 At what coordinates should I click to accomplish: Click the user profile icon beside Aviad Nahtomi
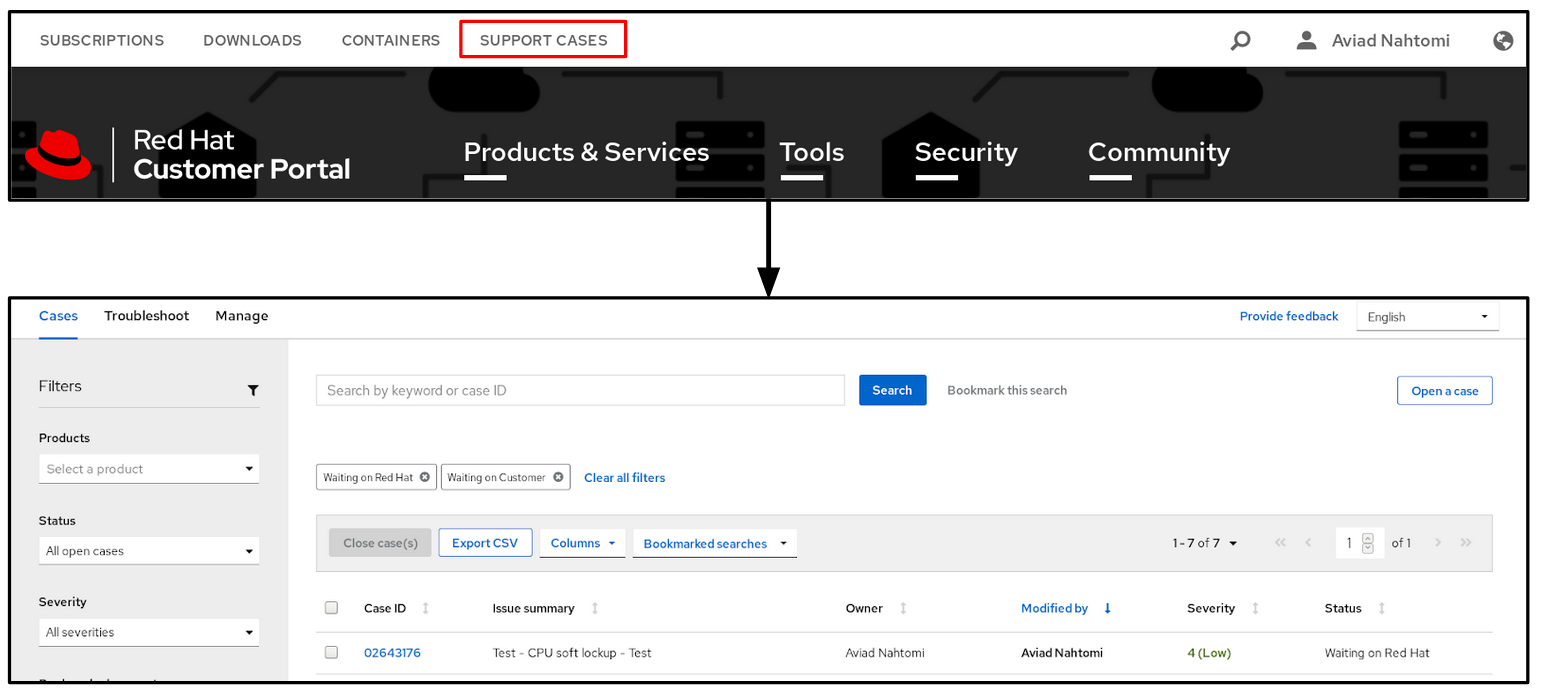(1305, 41)
